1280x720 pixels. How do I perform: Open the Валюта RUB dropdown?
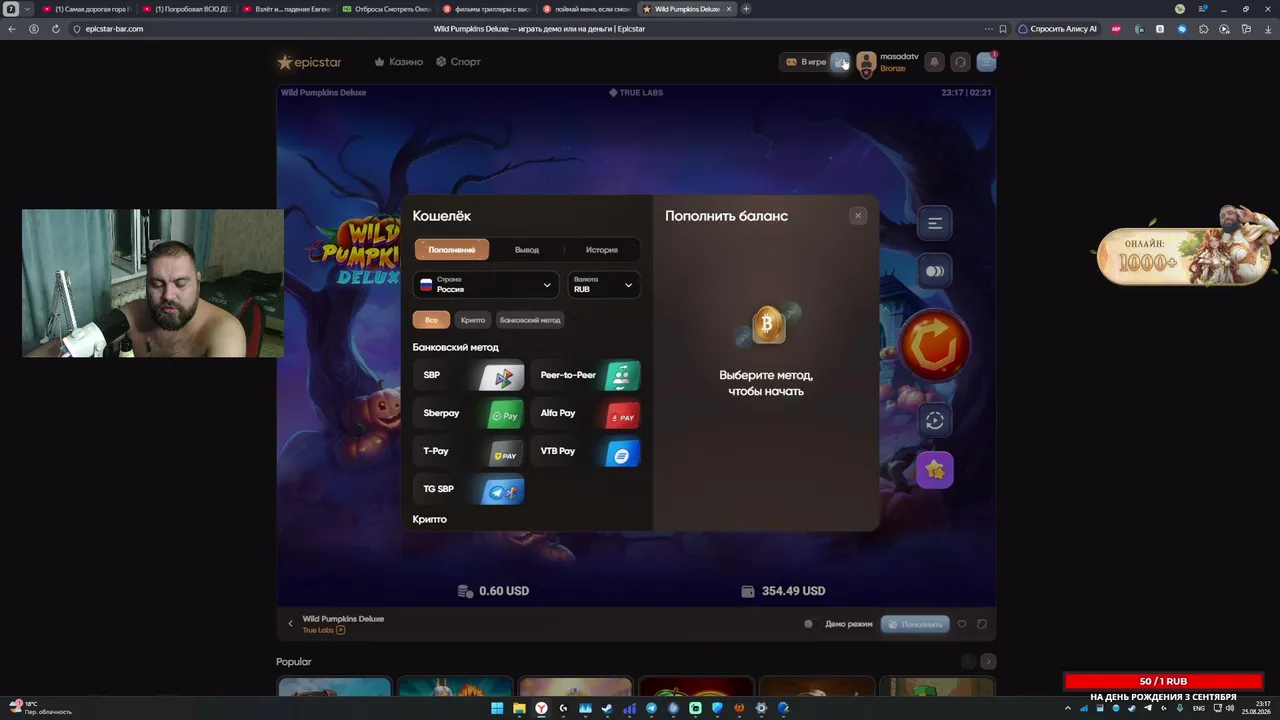coord(604,285)
